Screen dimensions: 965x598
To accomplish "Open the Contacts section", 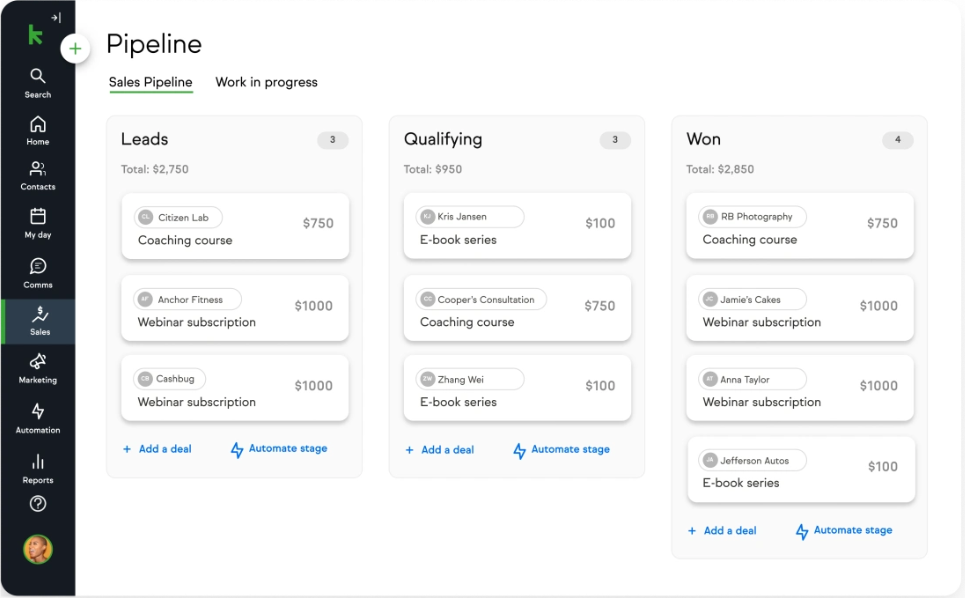I will point(37,175).
